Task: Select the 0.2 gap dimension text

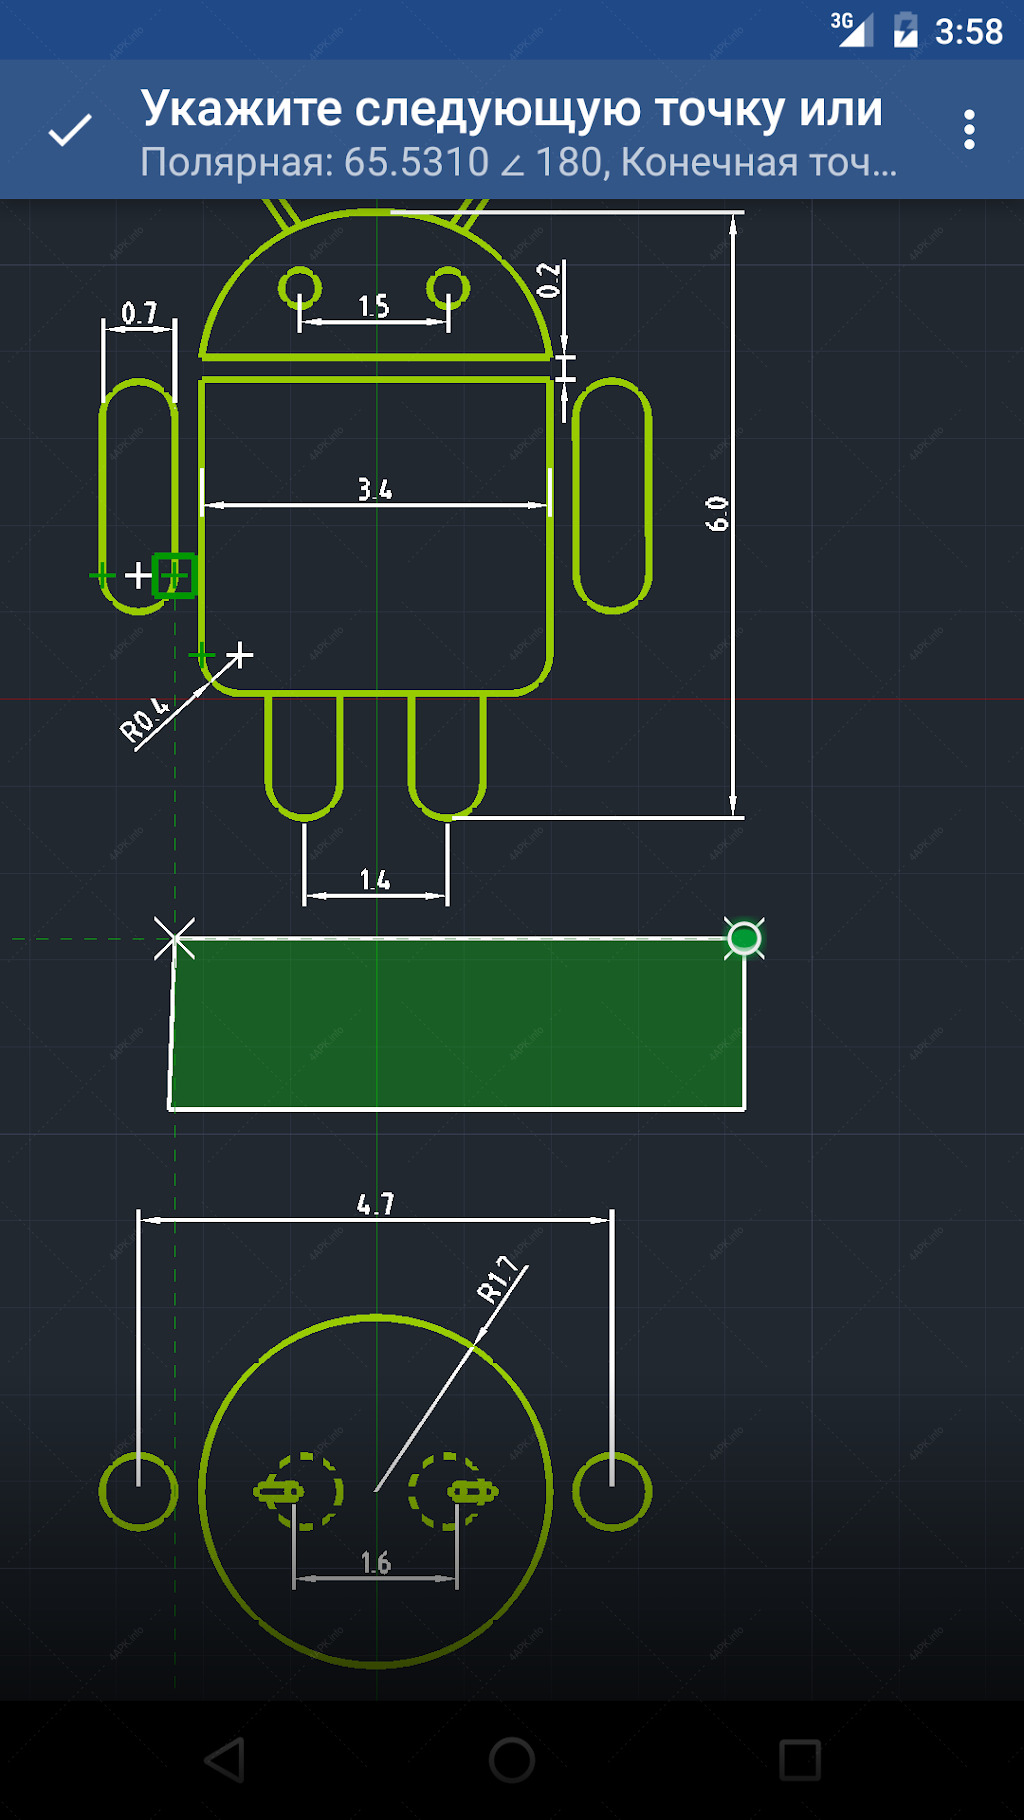Action: tap(549, 280)
